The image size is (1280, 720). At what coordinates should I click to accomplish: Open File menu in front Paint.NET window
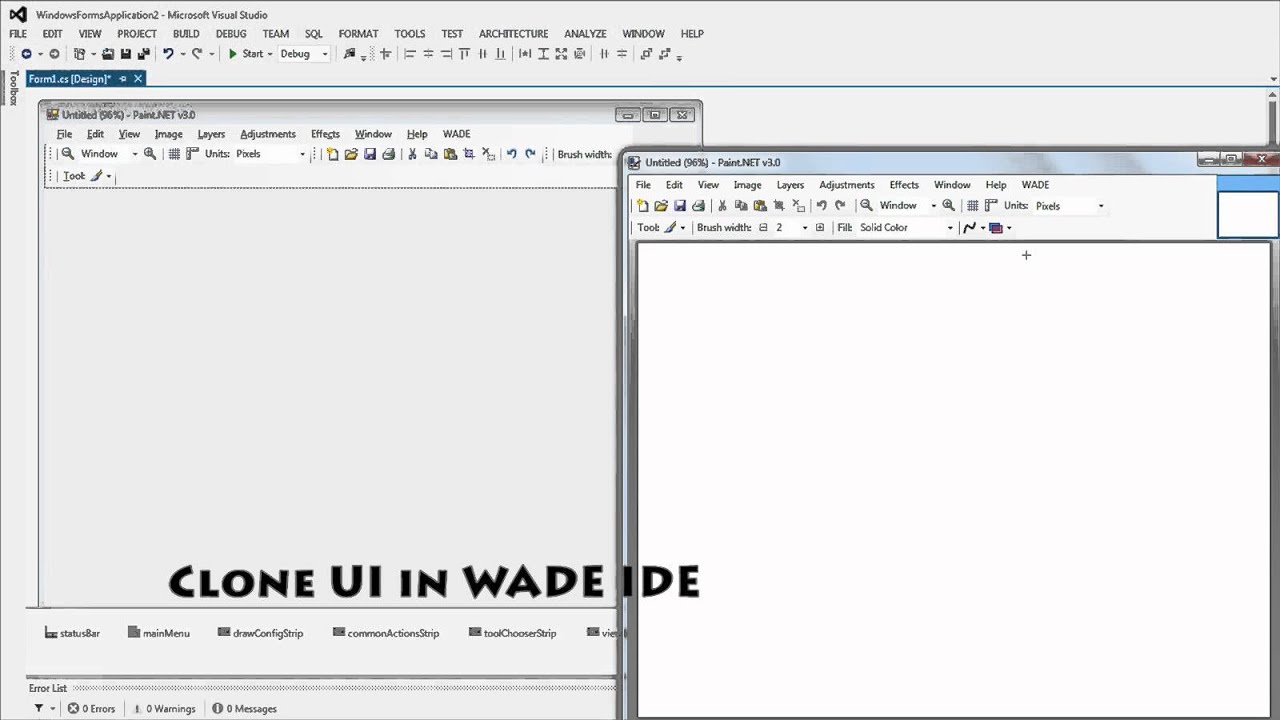tap(643, 185)
